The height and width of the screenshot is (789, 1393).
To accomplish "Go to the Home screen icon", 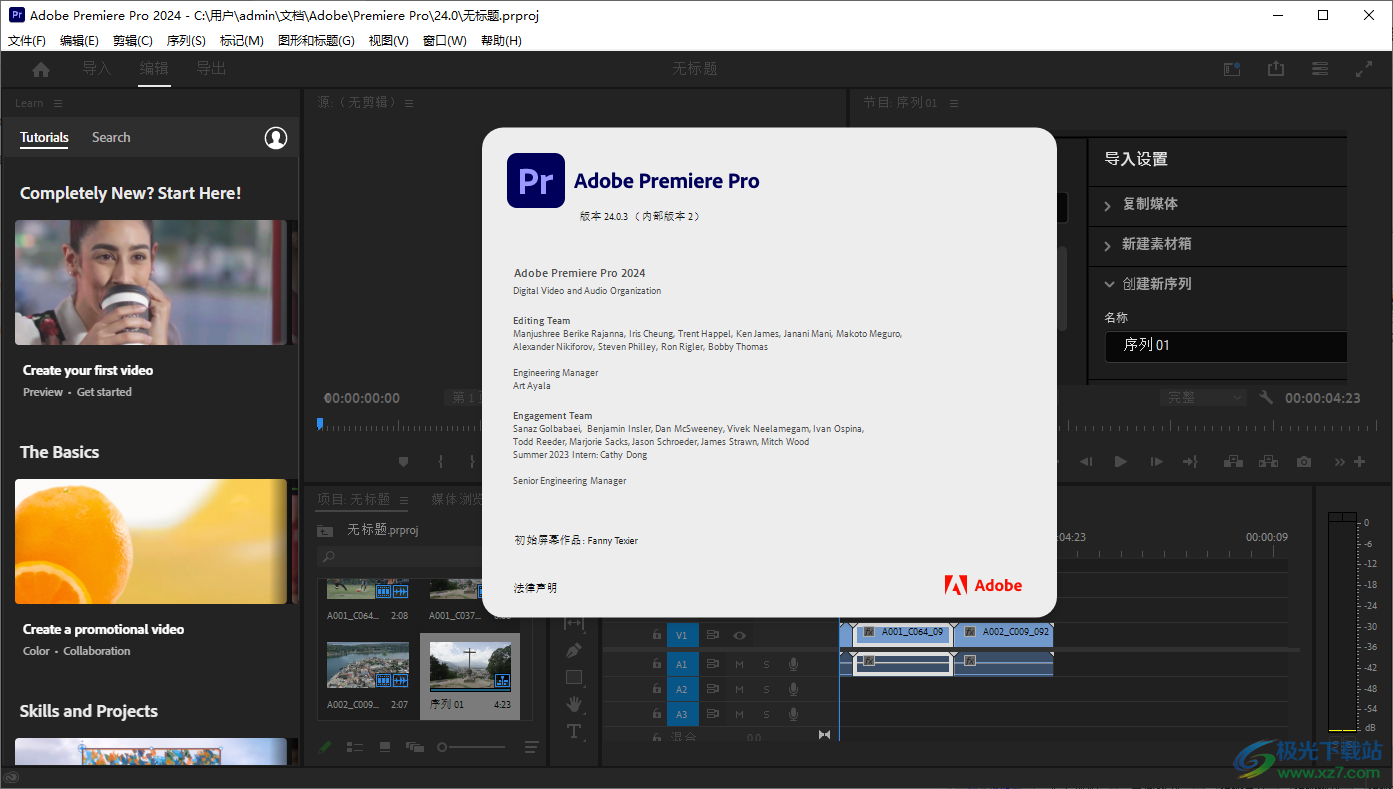I will [41, 69].
